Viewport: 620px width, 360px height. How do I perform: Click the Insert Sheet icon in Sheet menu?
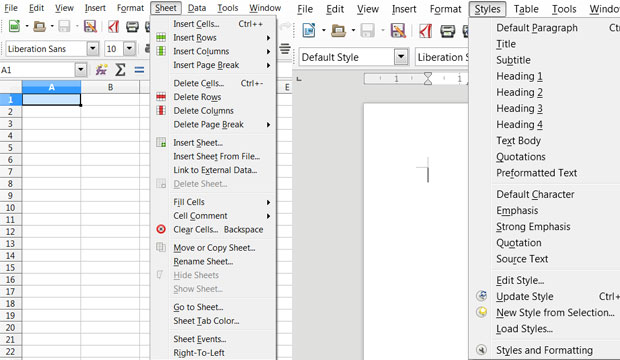click(x=161, y=142)
